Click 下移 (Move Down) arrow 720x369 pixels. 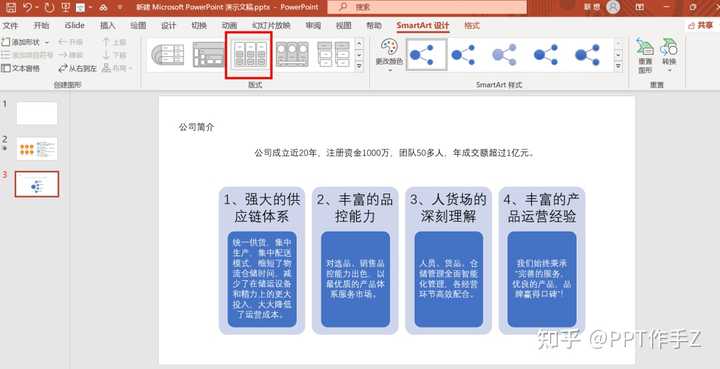114,55
